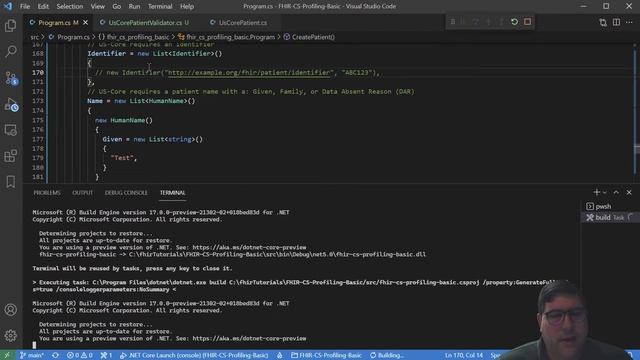
Task: Stop the debug session
Action: pos(527,22)
